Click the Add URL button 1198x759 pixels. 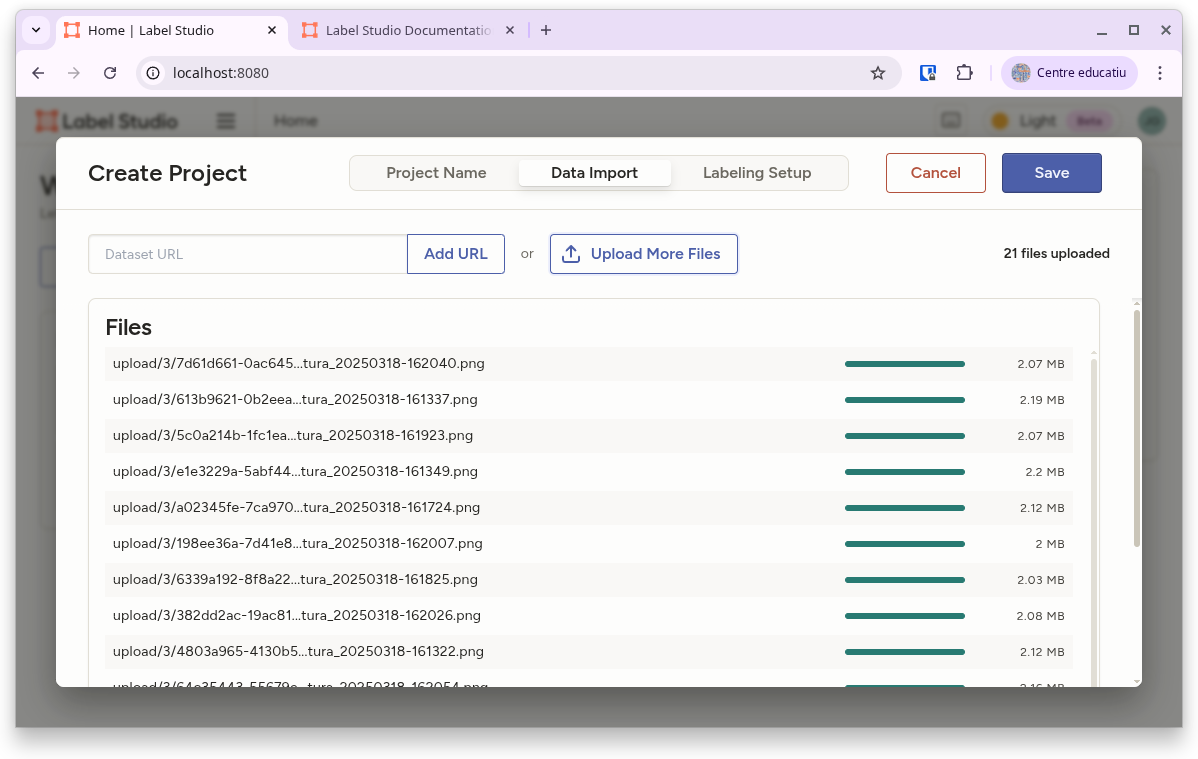point(456,254)
